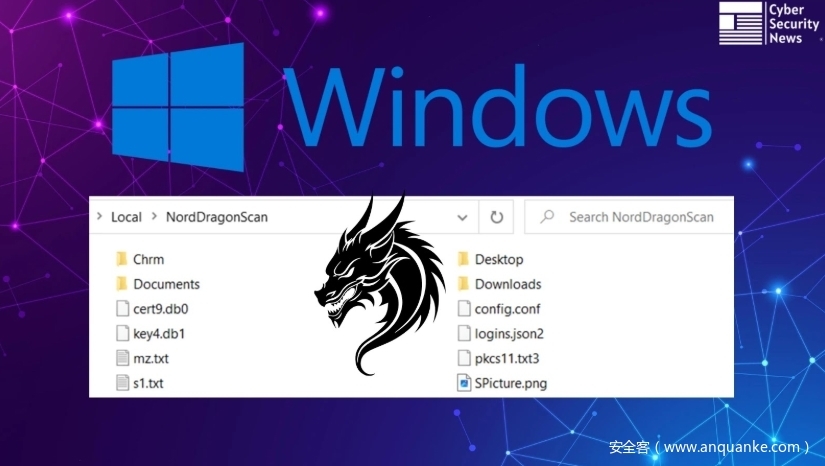Navigate to the Local breadcrumb
The height and width of the screenshot is (466, 825).
point(126,217)
